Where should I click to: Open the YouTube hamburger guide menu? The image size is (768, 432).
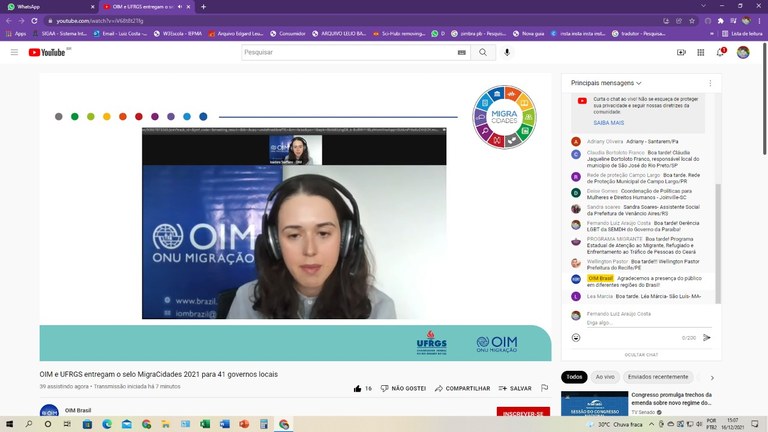(14, 52)
